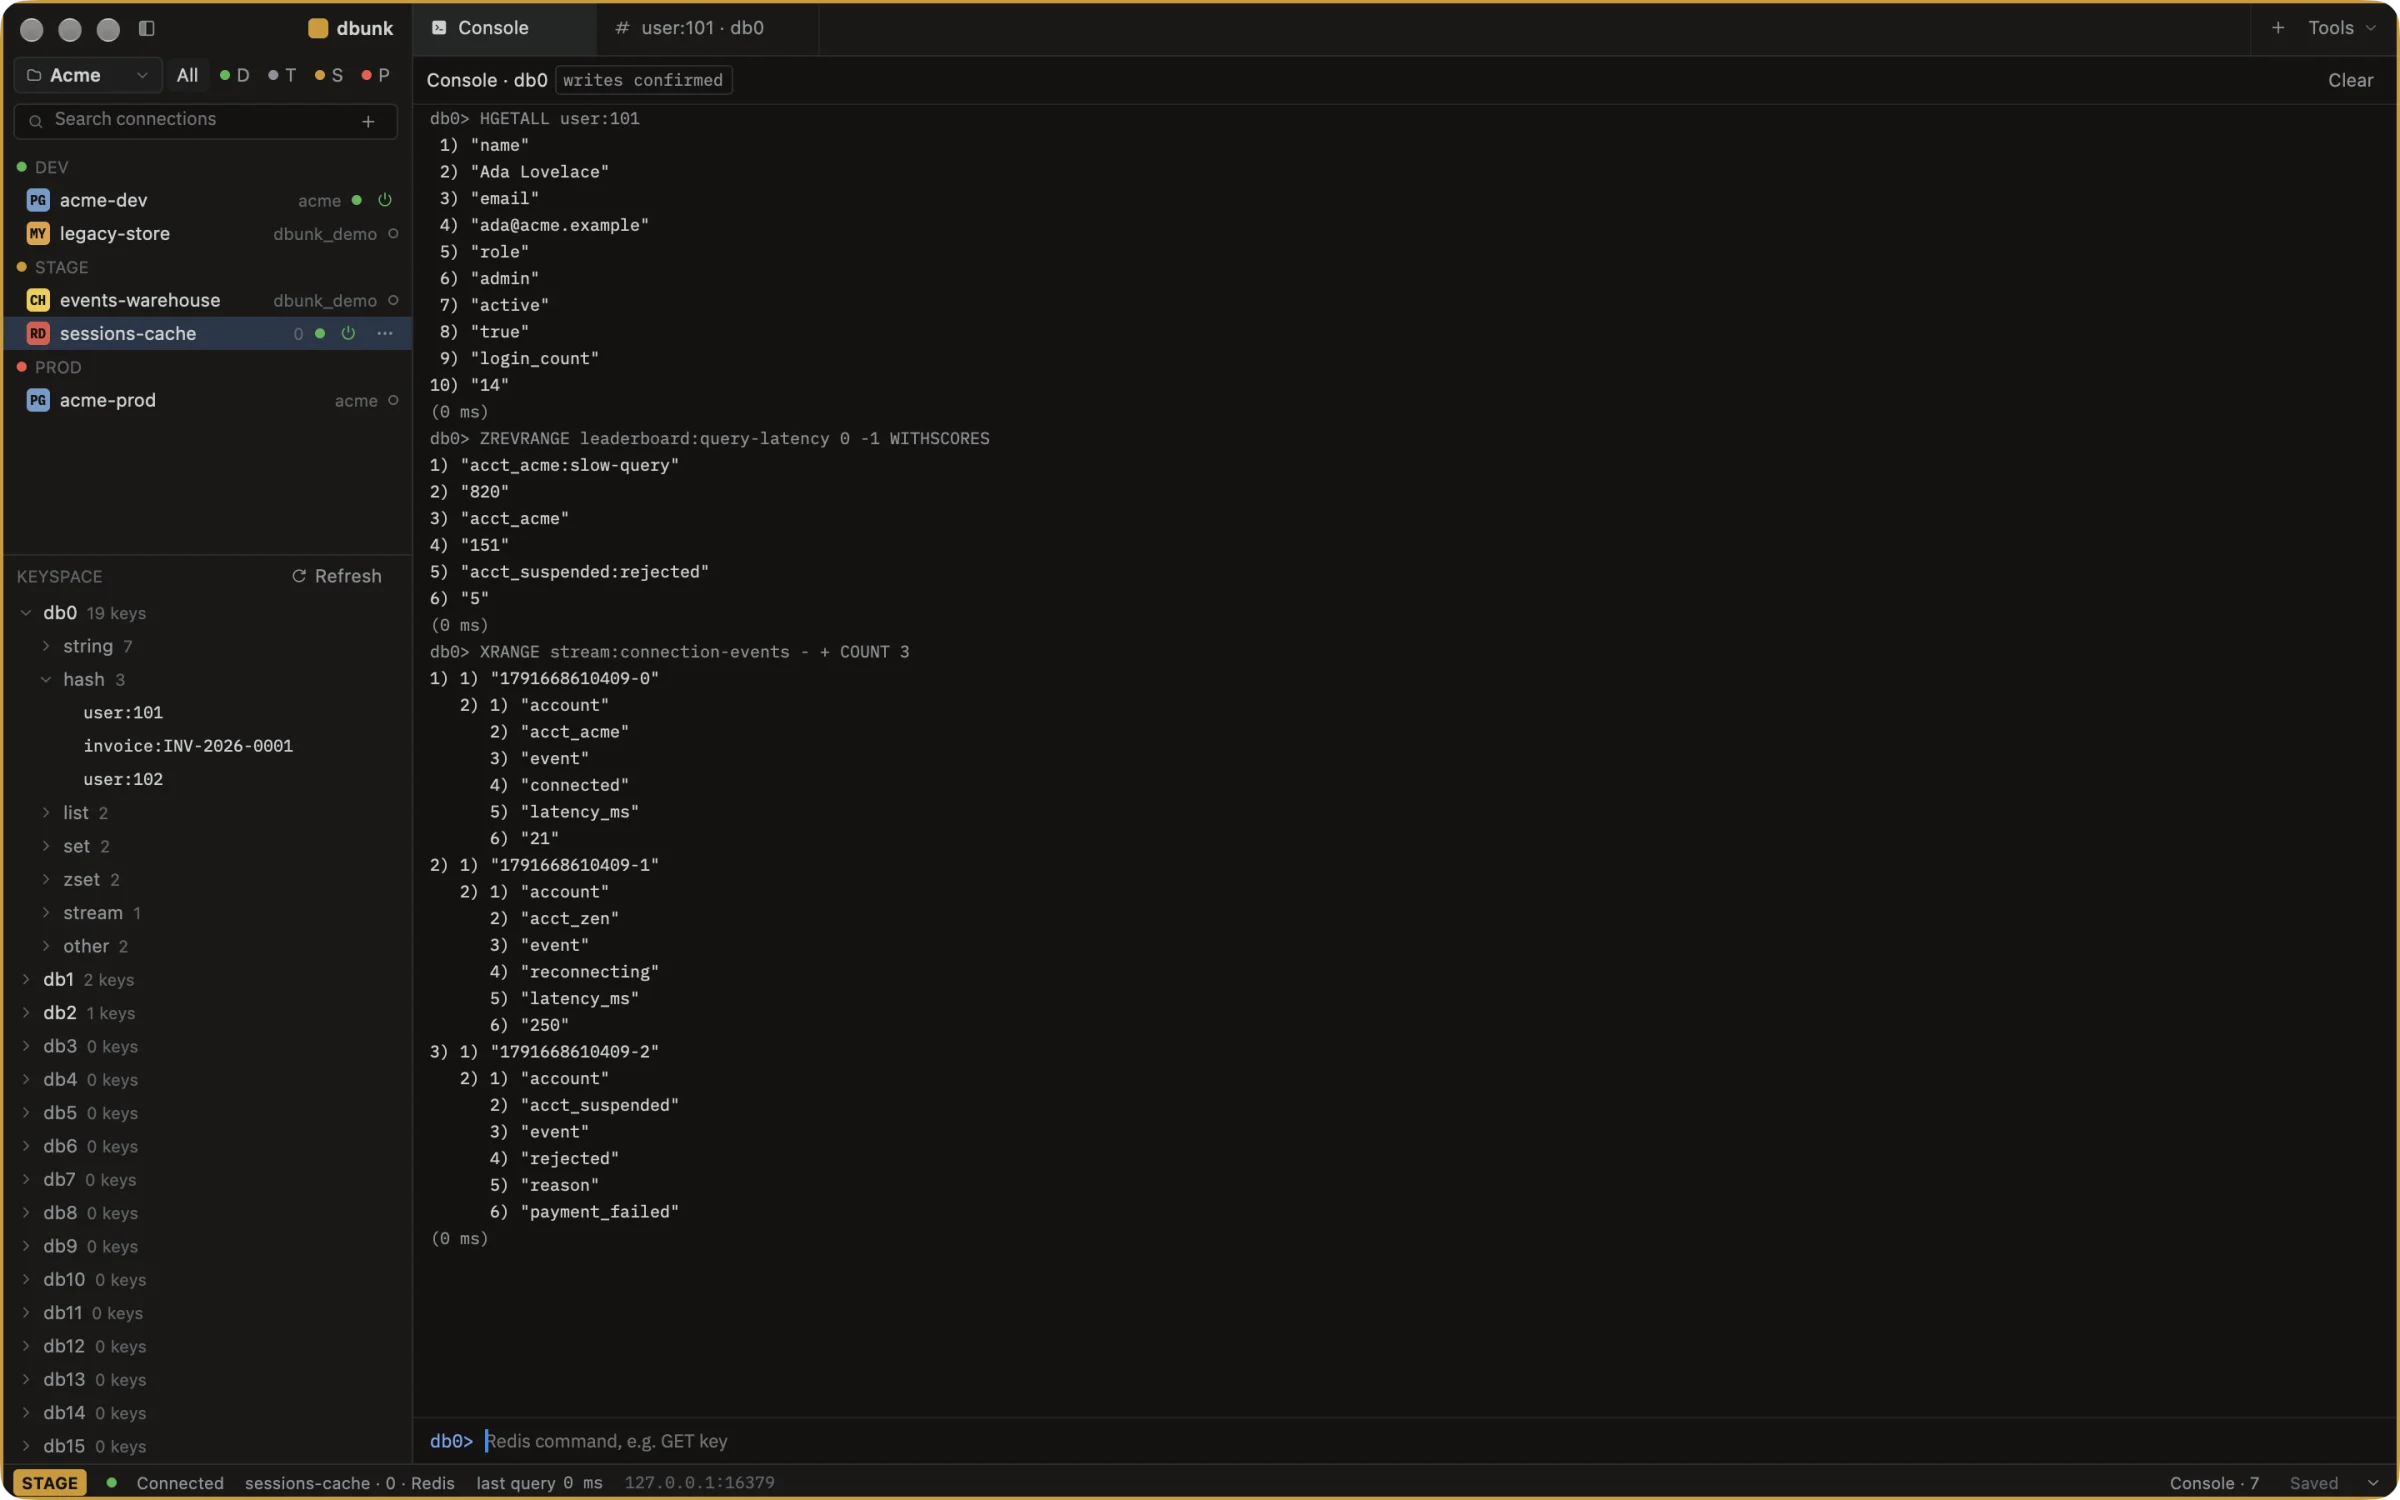
Task: Open status bar chevron next to Saved
Action: [2373, 1483]
